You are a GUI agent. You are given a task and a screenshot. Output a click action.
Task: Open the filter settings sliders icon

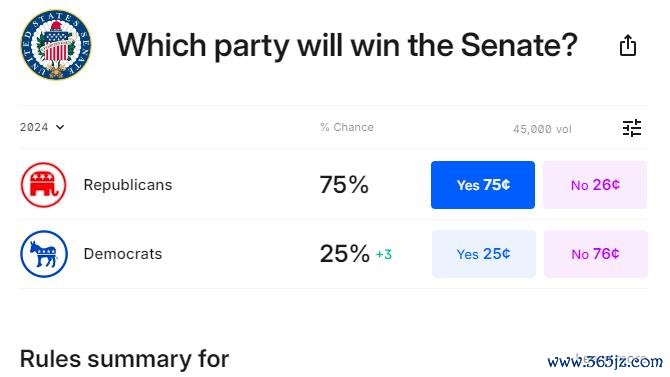pyautogui.click(x=632, y=127)
